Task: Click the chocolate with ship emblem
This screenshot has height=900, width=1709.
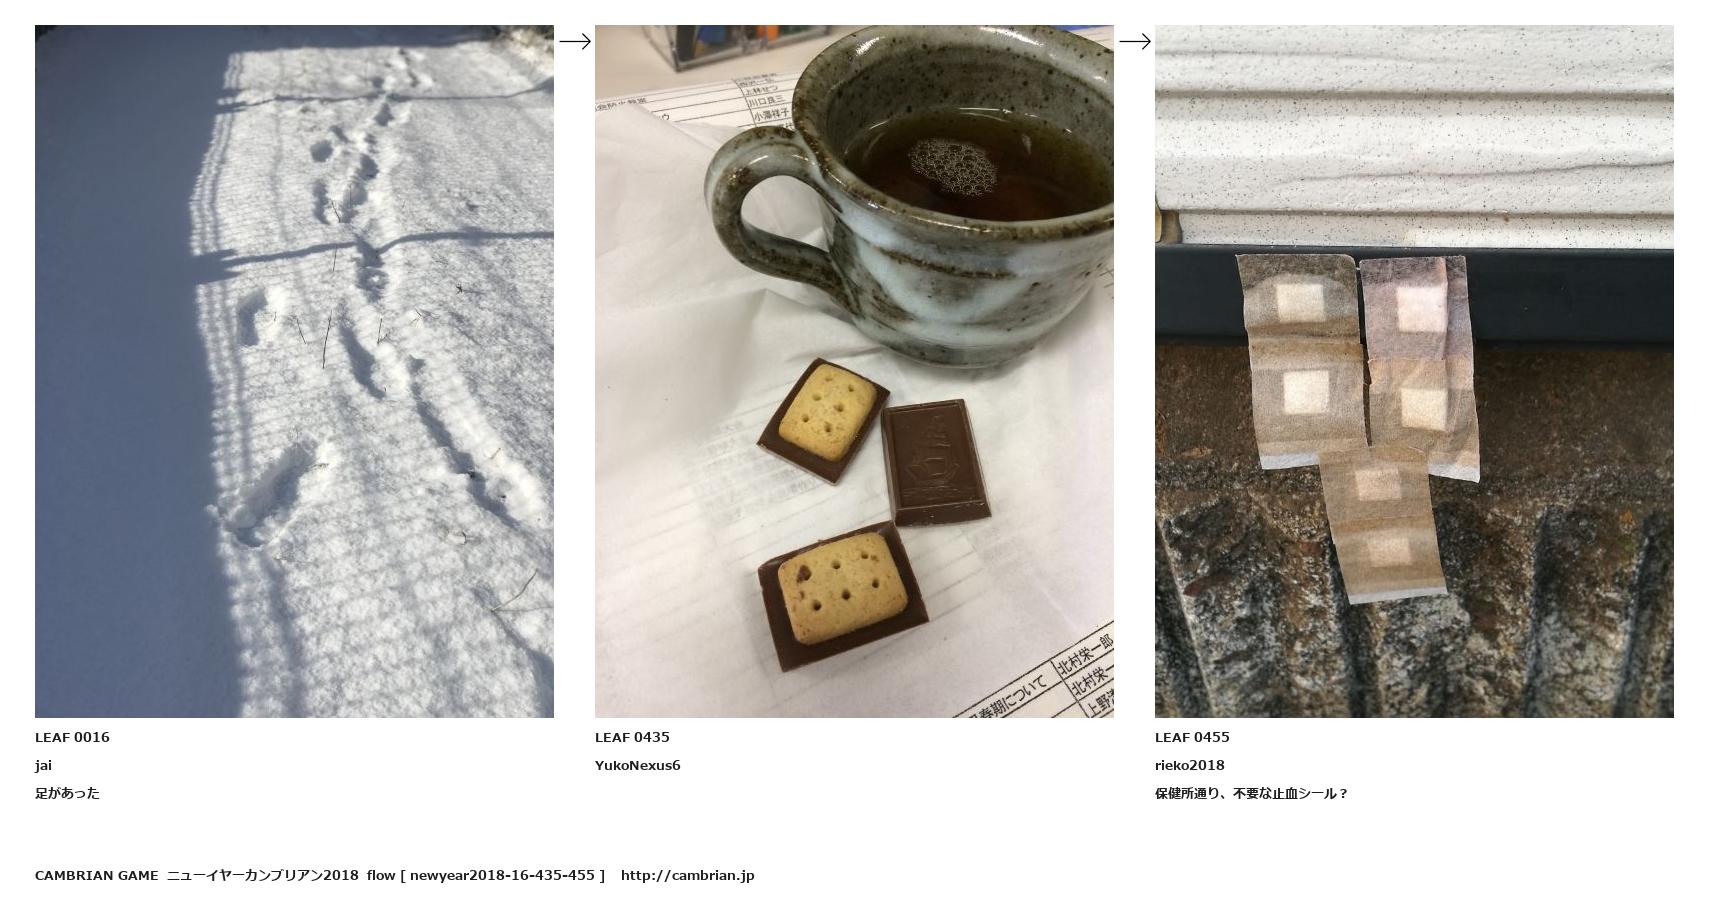Action: [x=936, y=462]
